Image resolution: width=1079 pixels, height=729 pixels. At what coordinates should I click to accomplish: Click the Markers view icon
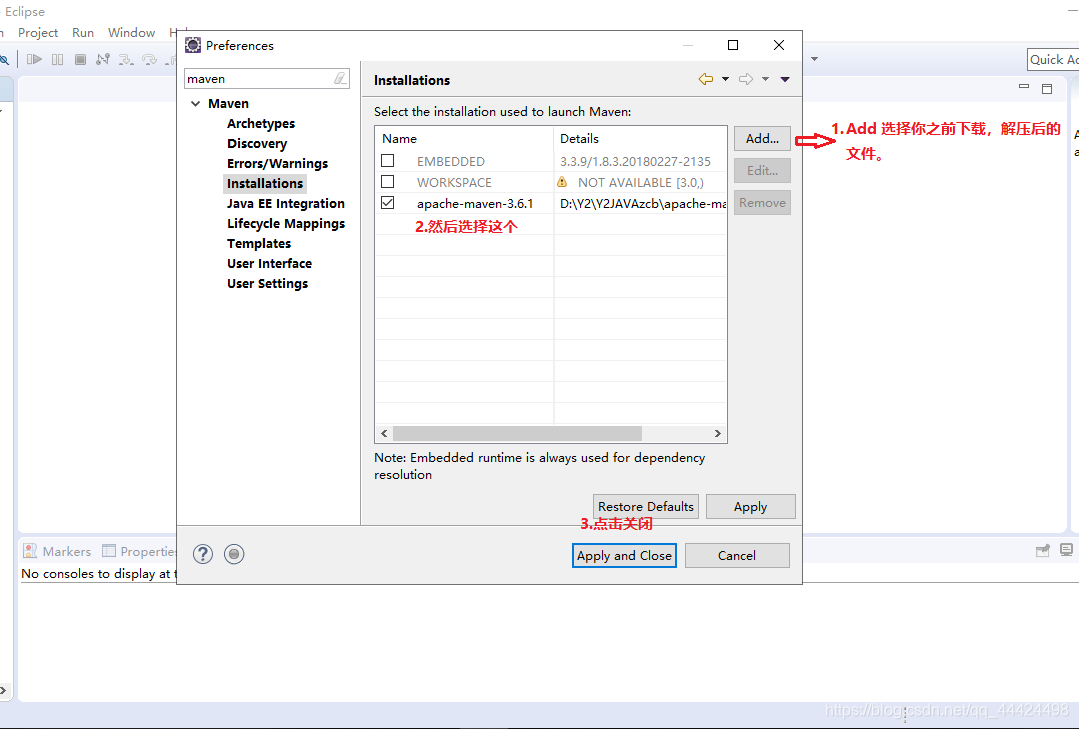tap(30, 551)
